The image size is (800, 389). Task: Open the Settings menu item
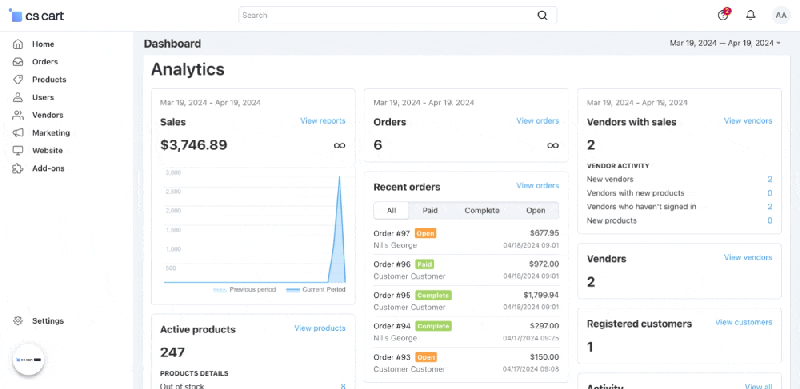(48, 321)
